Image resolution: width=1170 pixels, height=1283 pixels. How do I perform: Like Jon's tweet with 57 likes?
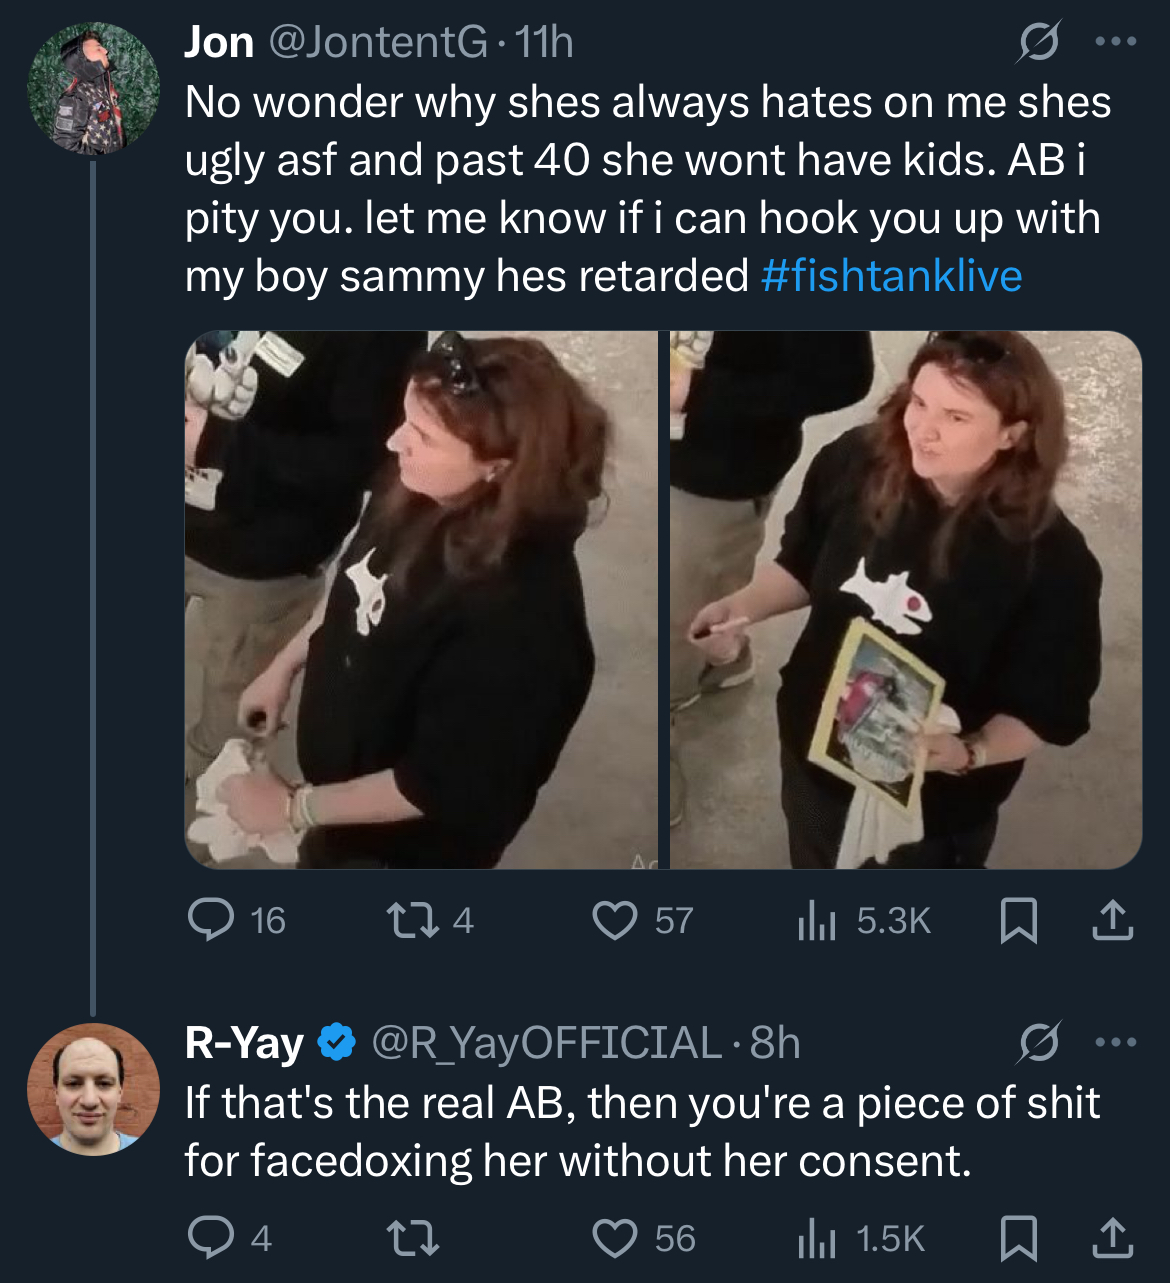coord(615,920)
